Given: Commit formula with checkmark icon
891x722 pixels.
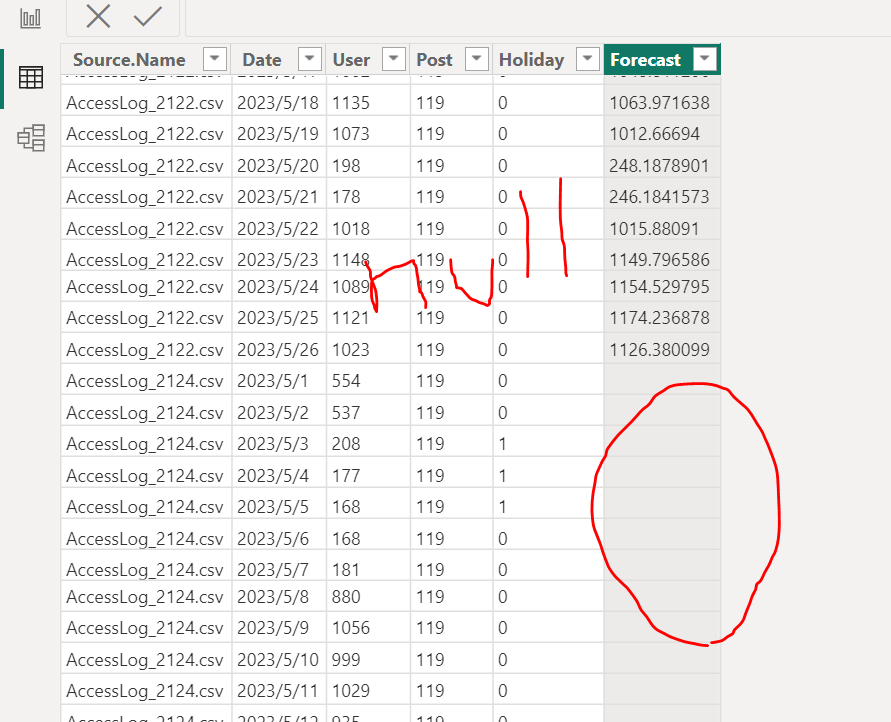Looking at the screenshot, I should [148, 16].
